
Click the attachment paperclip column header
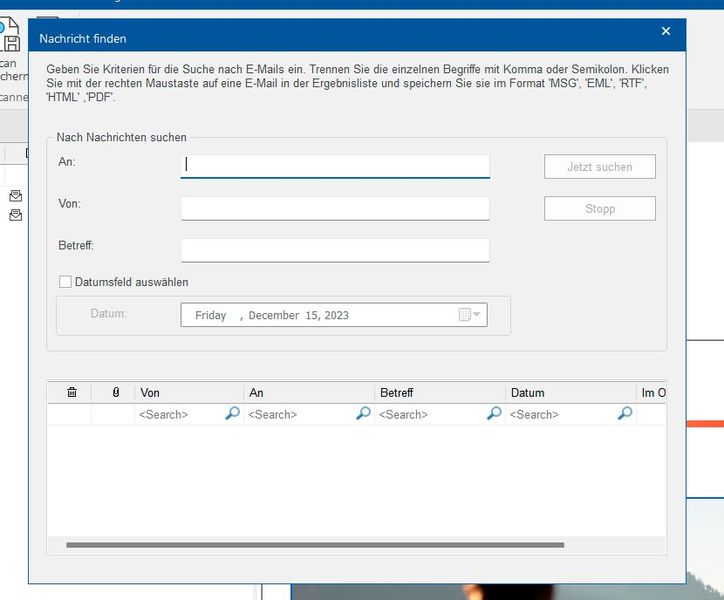pyautogui.click(x=115, y=393)
